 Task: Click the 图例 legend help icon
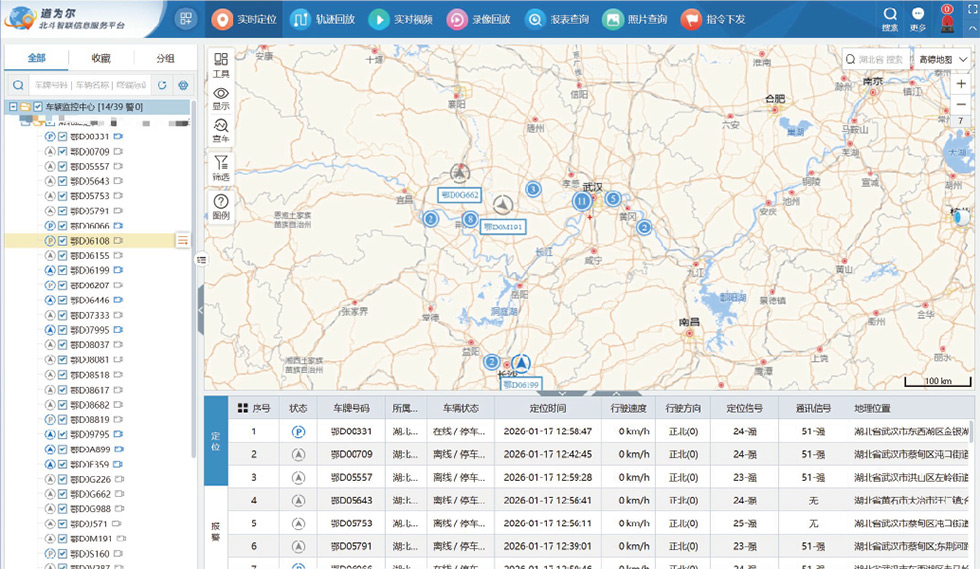[221, 202]
